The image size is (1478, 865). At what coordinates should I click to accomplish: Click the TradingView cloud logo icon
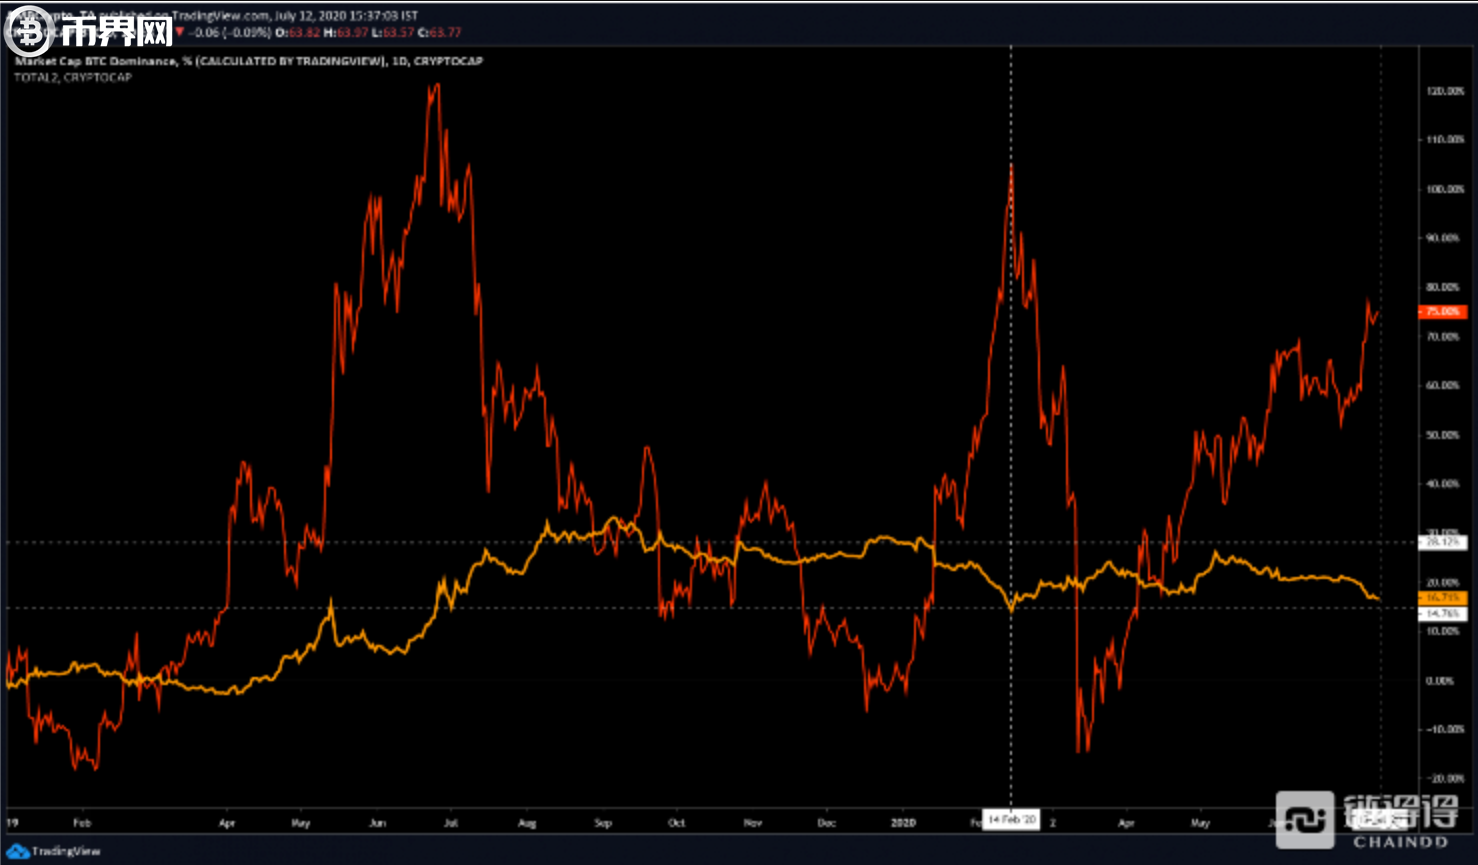[x=17, y=851]
